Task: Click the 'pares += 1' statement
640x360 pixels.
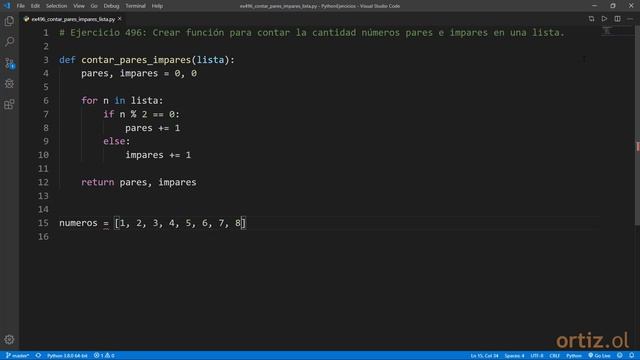Action: click(153, 128)
